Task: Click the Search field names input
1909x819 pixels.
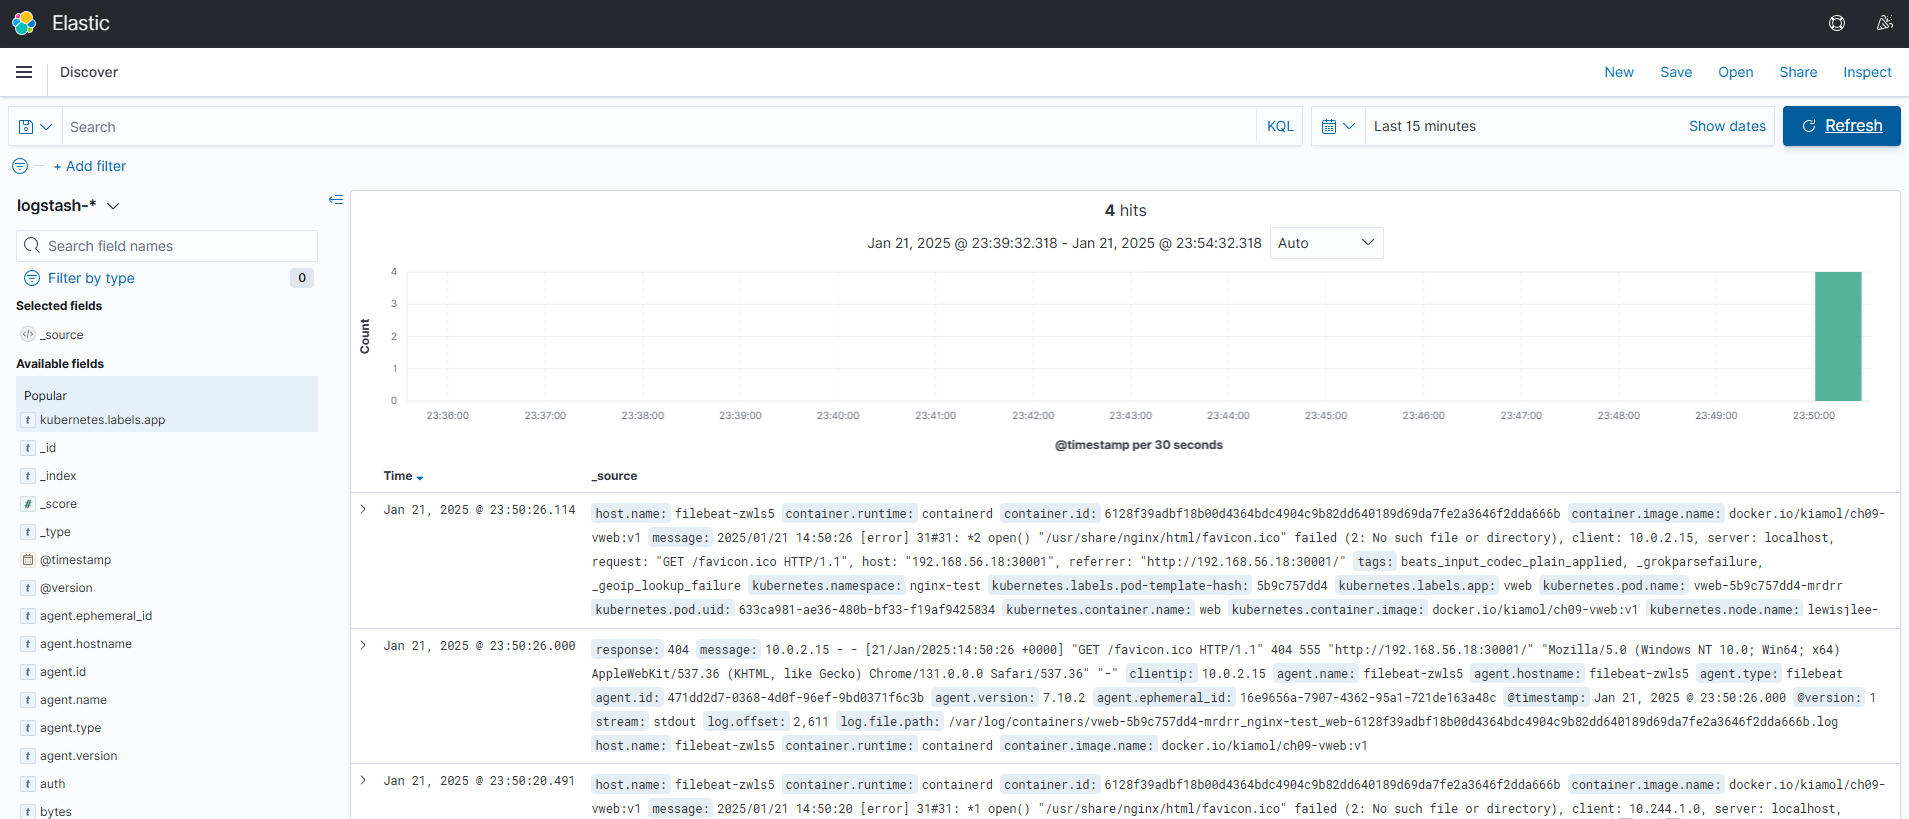Action: click(x=167, y=246)
